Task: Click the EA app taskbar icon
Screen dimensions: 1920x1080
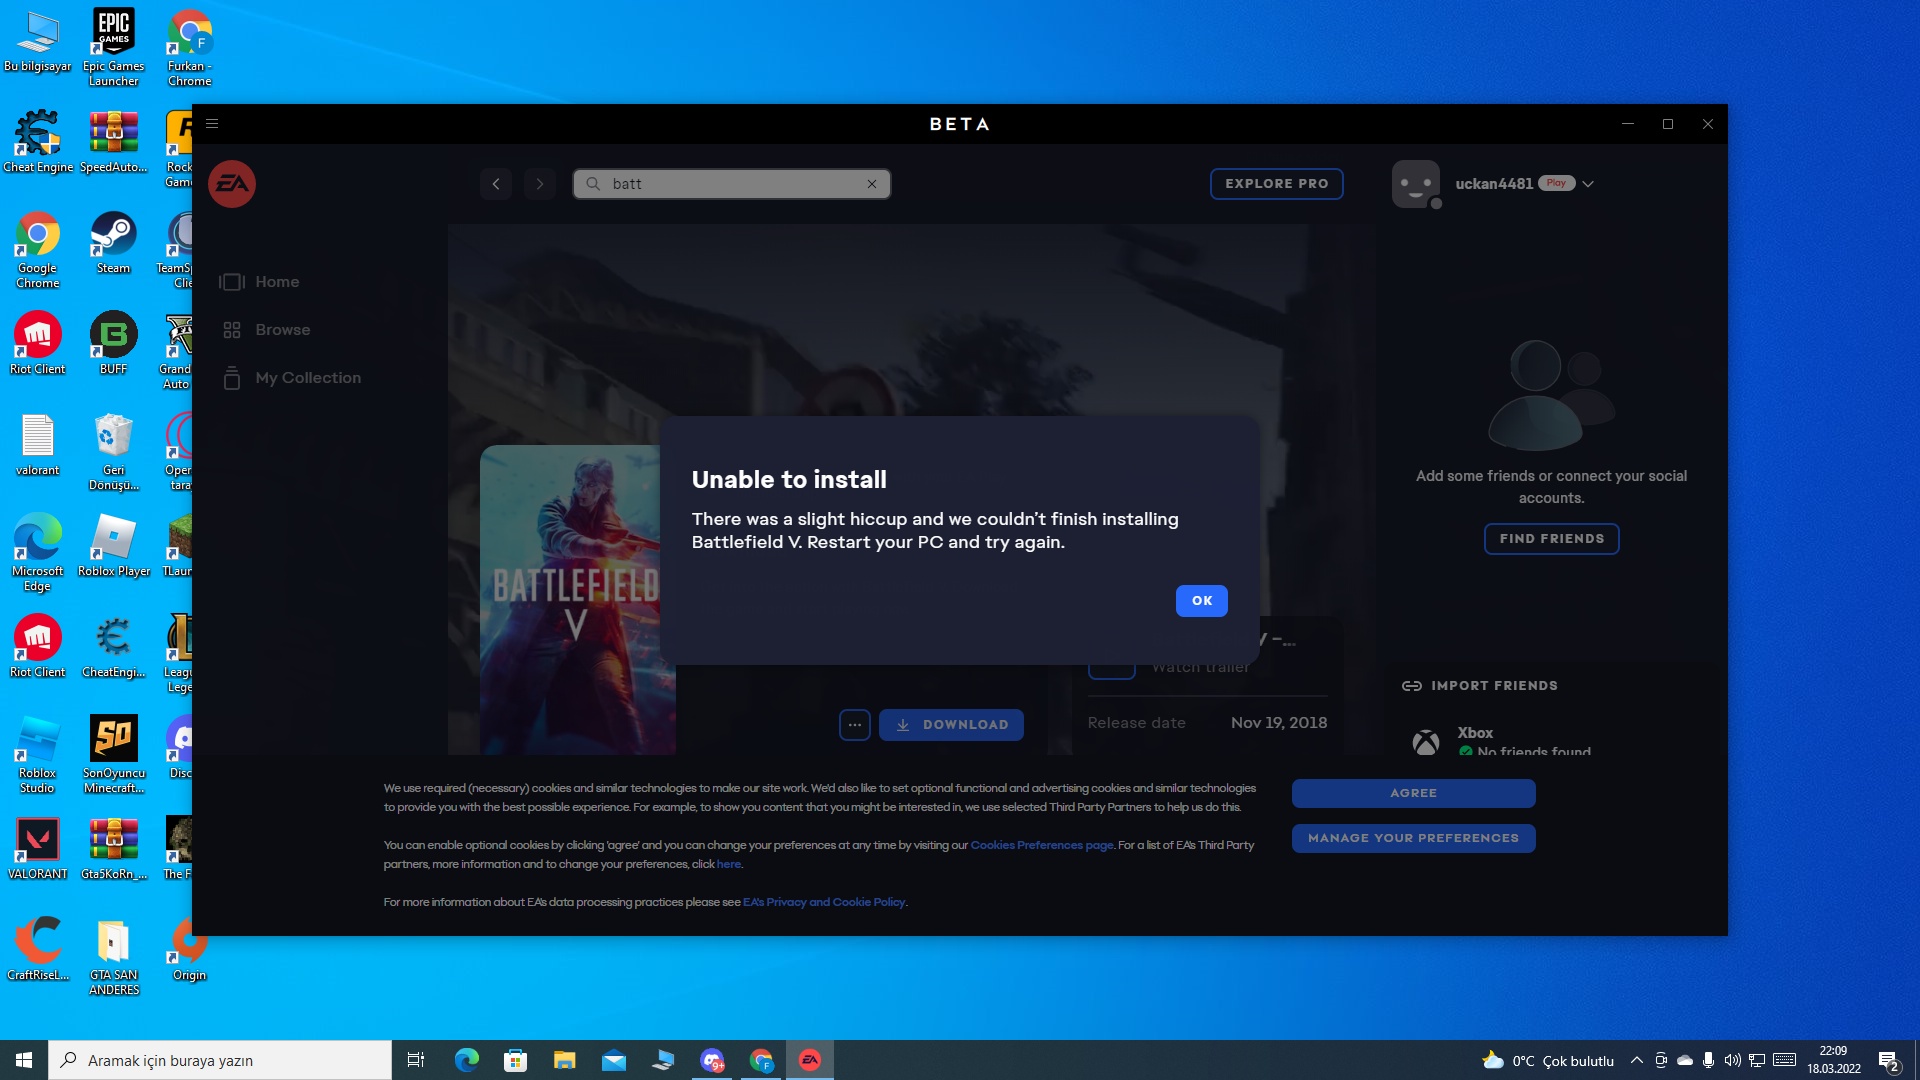Action: point(810,1060)
